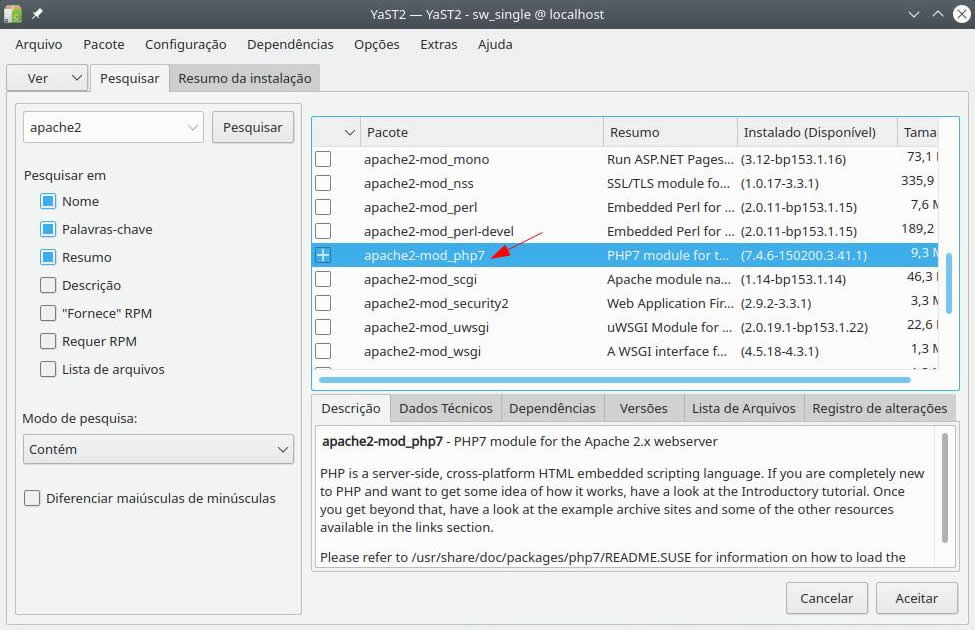
Task: Click the install status icon for apache2-mod_php7
Action: point(323,255)
